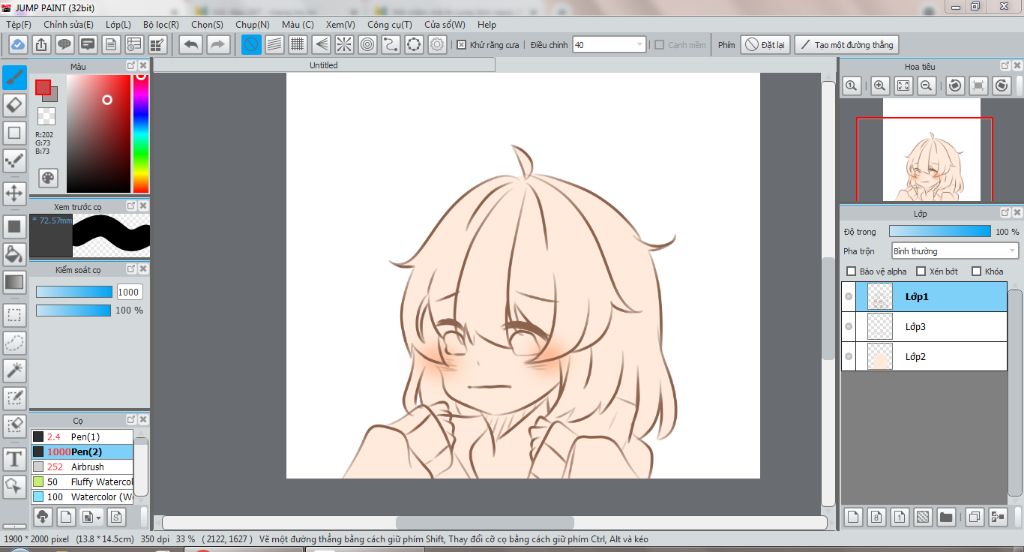Open Lớp(L) menu
Screen dimensions: 1024x552
[118, 24]
